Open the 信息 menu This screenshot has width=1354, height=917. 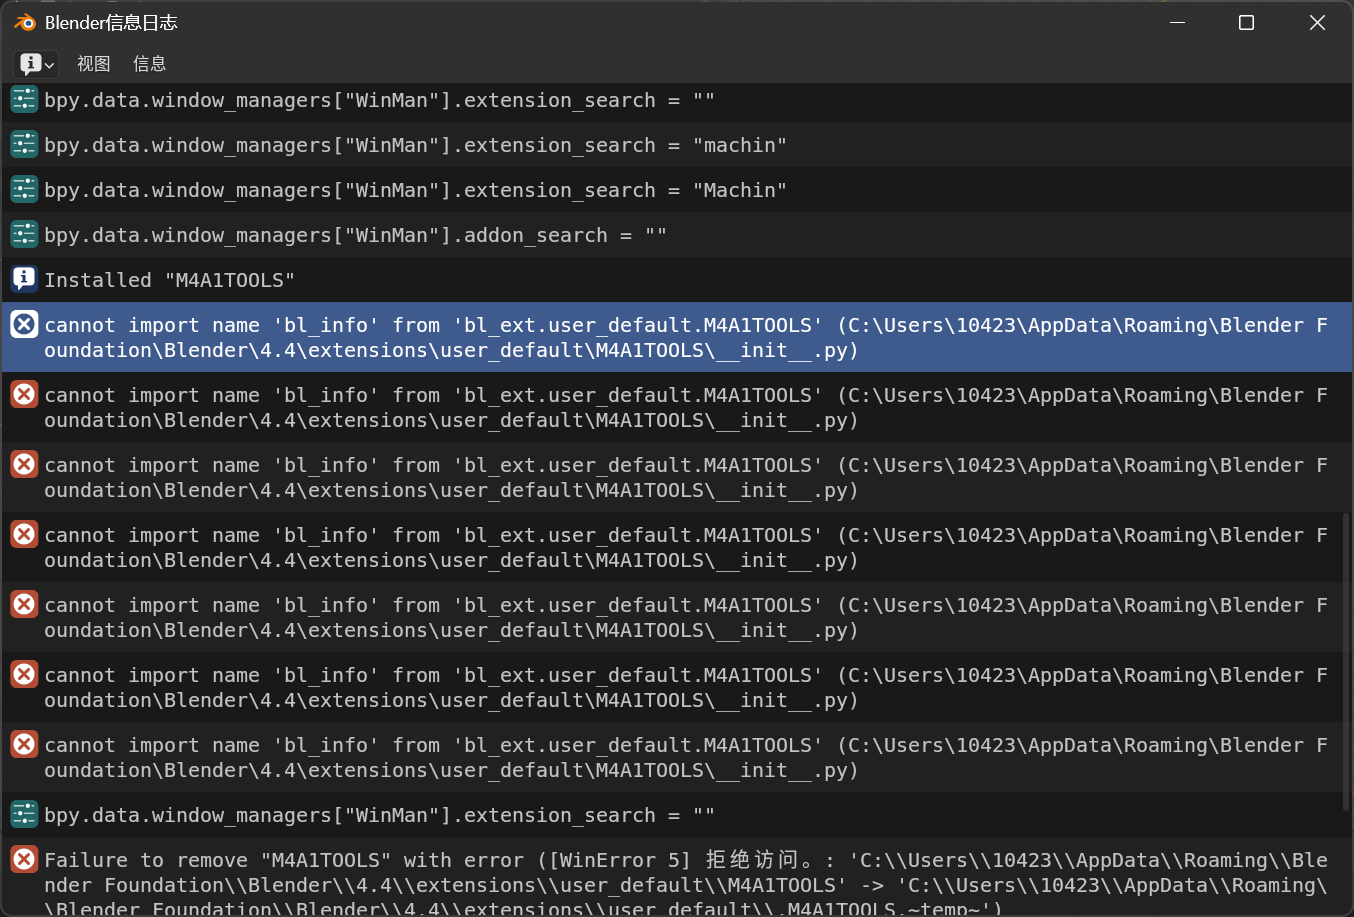[x=149, y=64]
